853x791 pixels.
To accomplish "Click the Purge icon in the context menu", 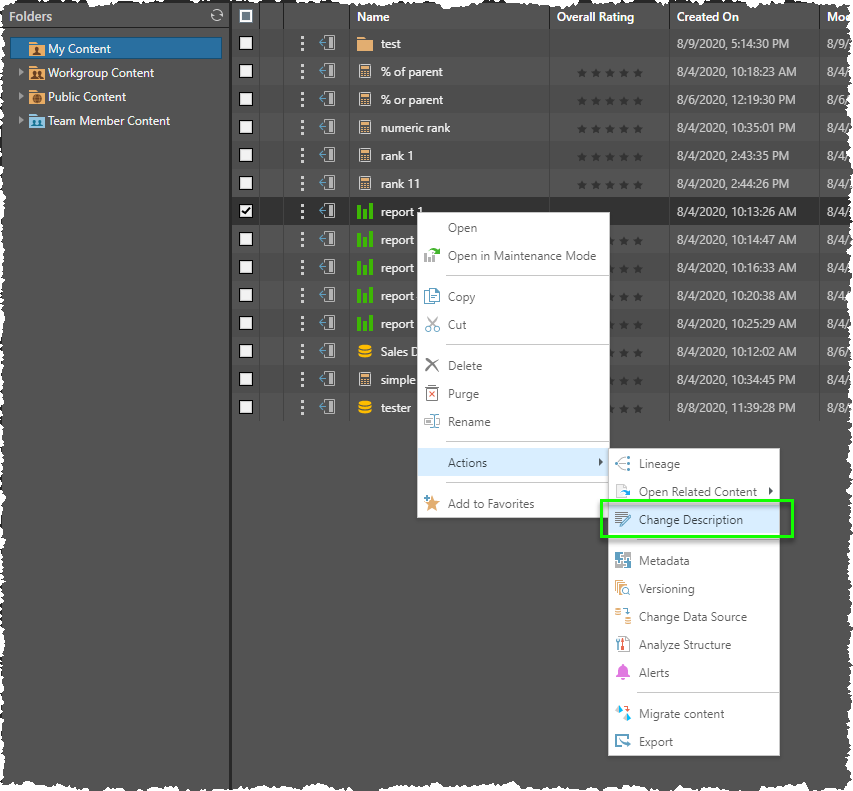I will (432, 394).
